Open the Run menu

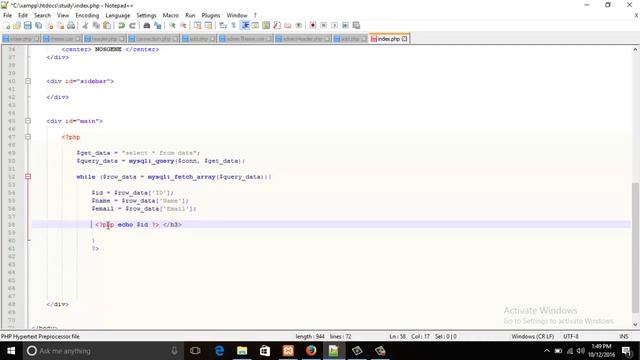click(190, 15)
